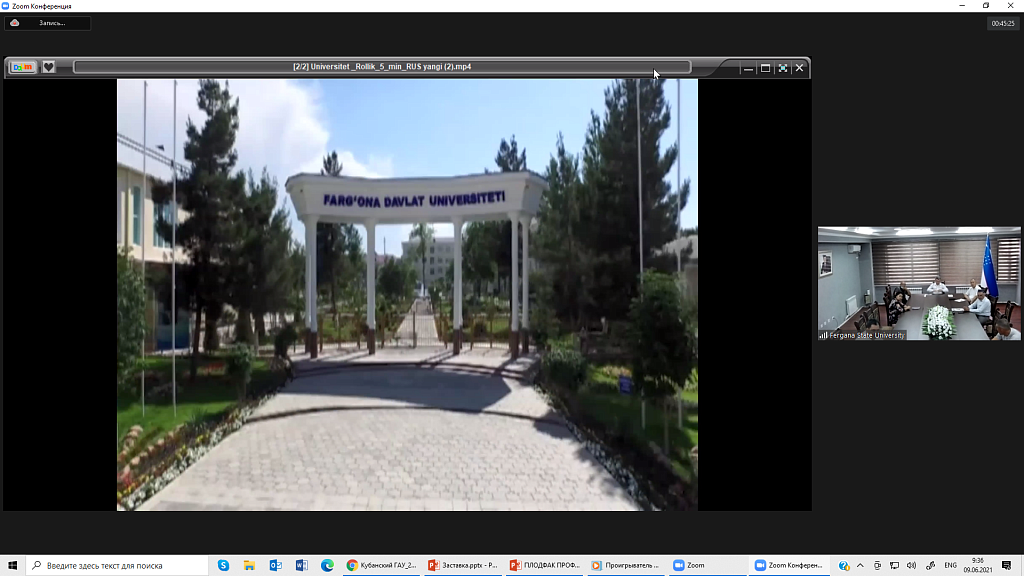Screen dimensions: 1024x576
Task: Switch to the Проигрыватель player taskbar item
Action: (x=626, y=566)
